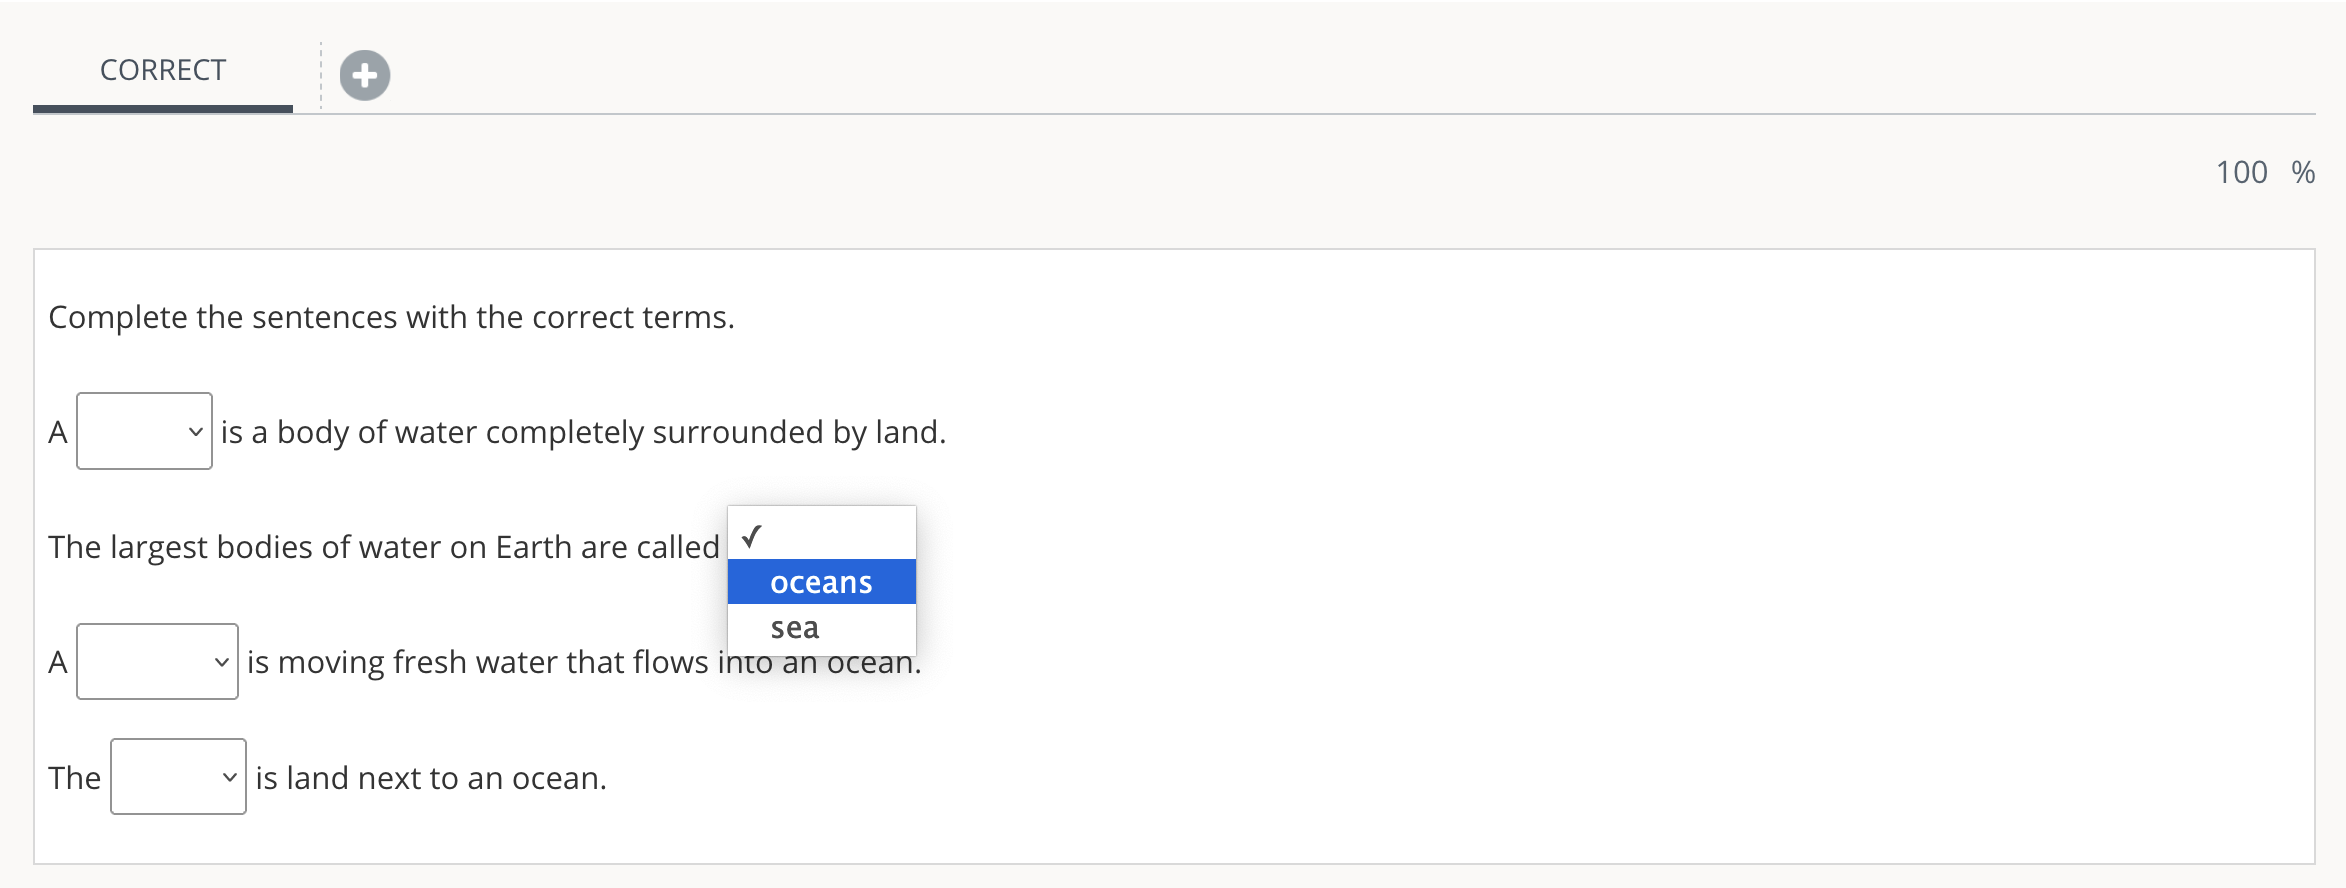
Task: Click chevron arrow of the river sentence dropdown
Action: [222, 662]
